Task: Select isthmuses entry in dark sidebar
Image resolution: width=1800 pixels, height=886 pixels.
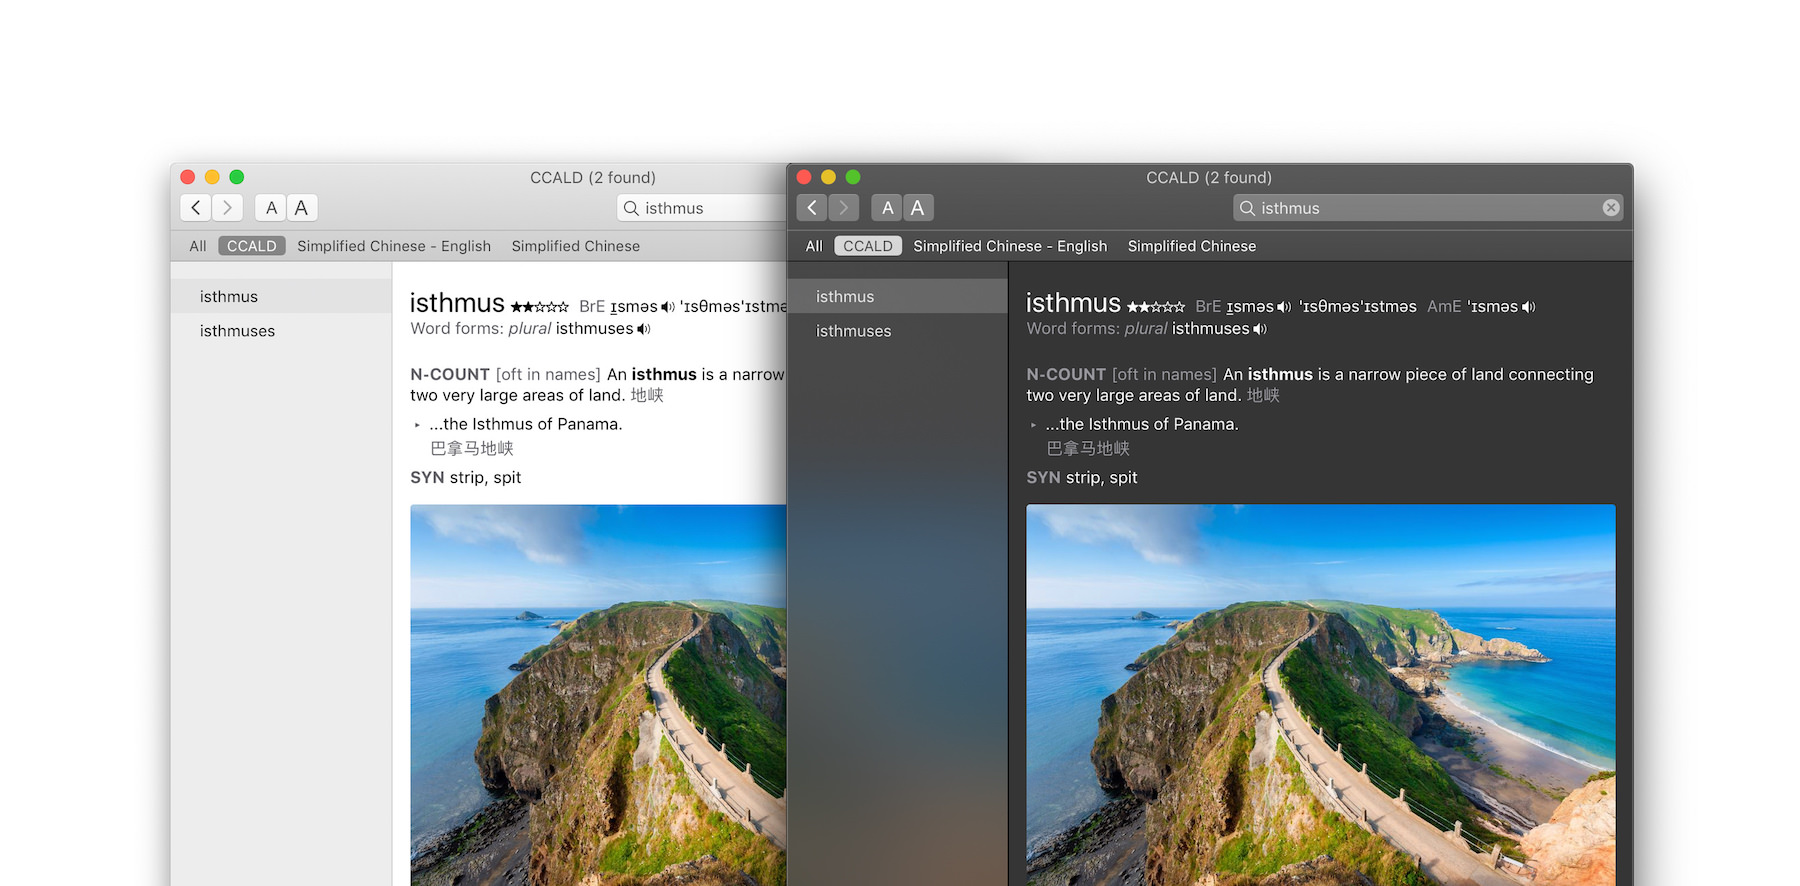Action: point(853,331)
